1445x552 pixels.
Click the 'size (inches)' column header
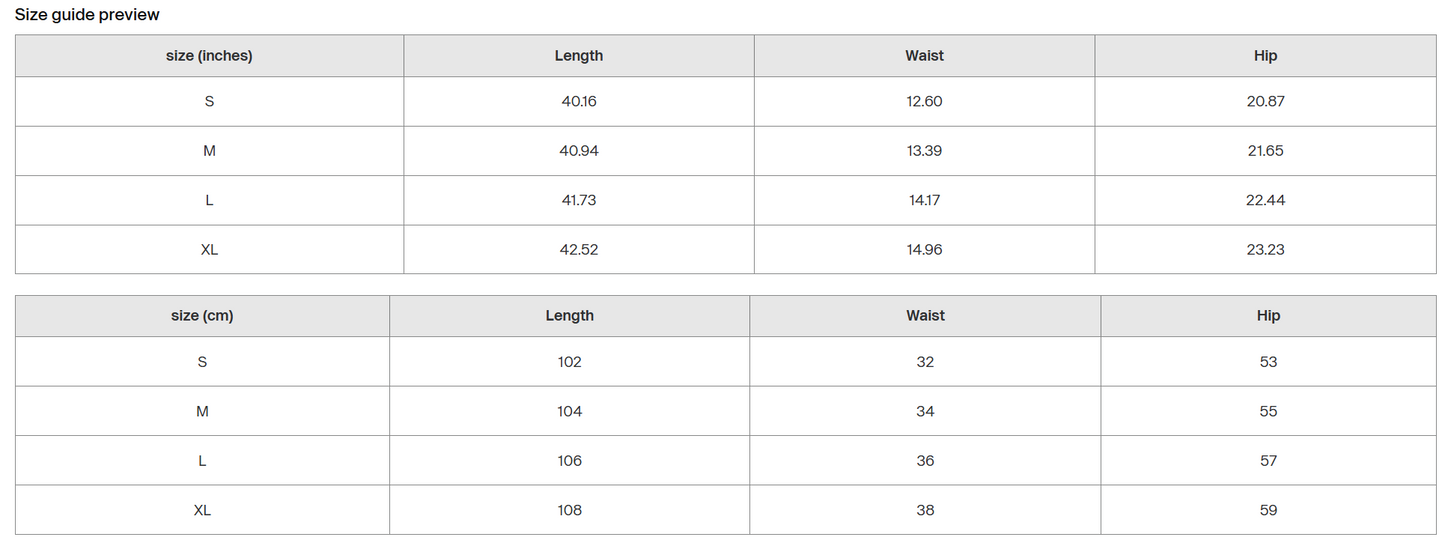209,56
